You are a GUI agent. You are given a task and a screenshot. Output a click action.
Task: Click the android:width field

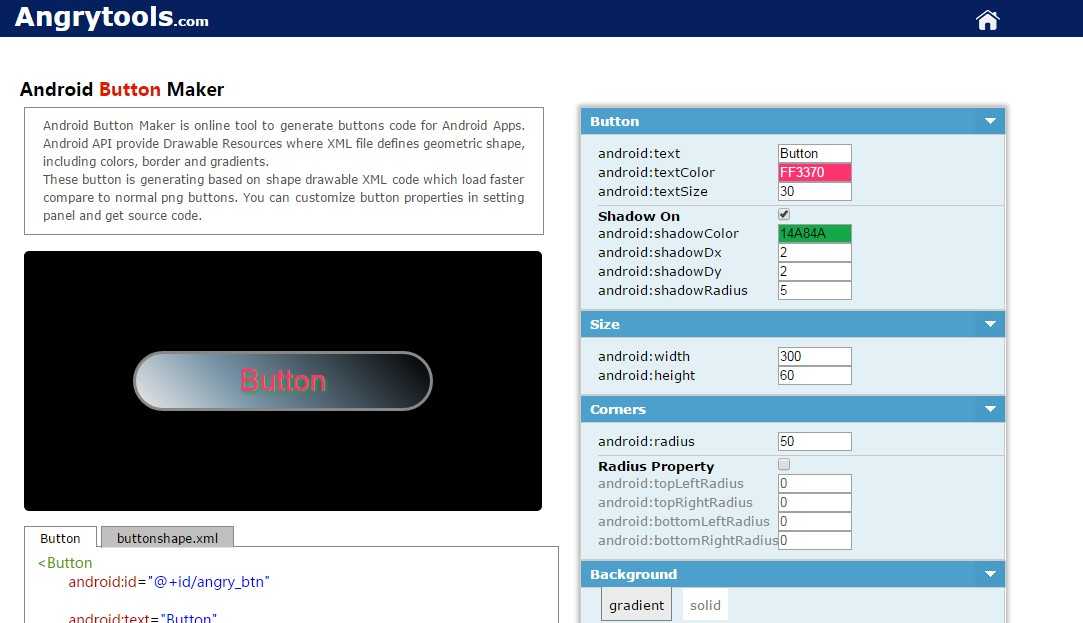pos(814,356)
